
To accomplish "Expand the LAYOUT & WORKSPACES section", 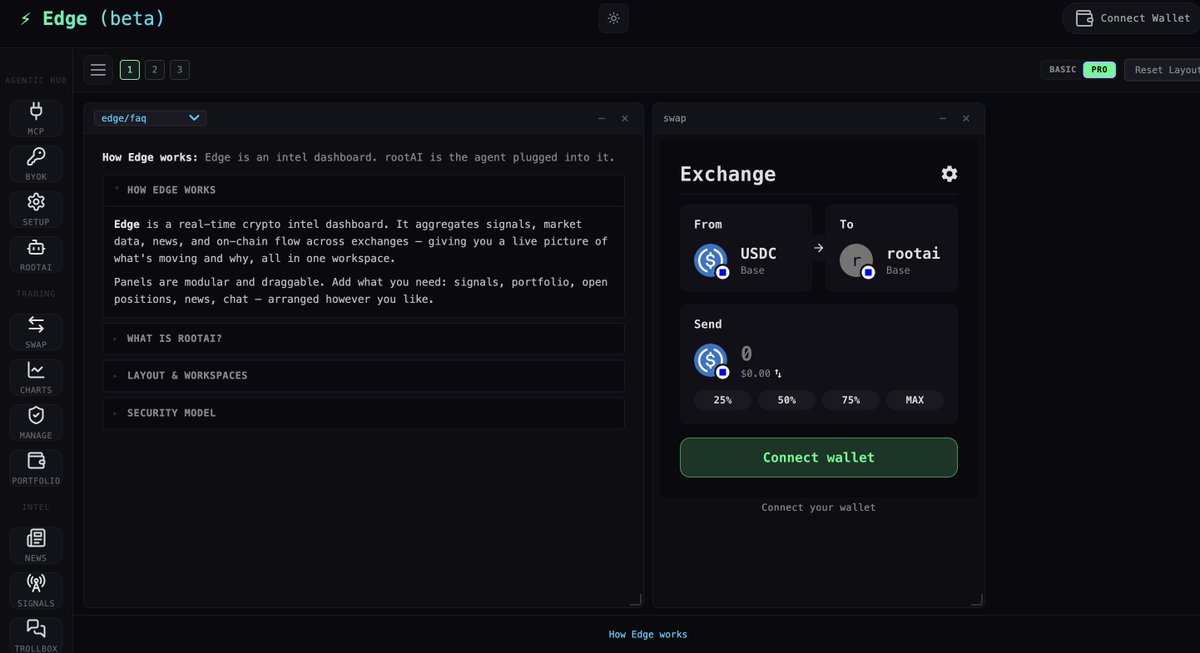I will click(364, 375).
